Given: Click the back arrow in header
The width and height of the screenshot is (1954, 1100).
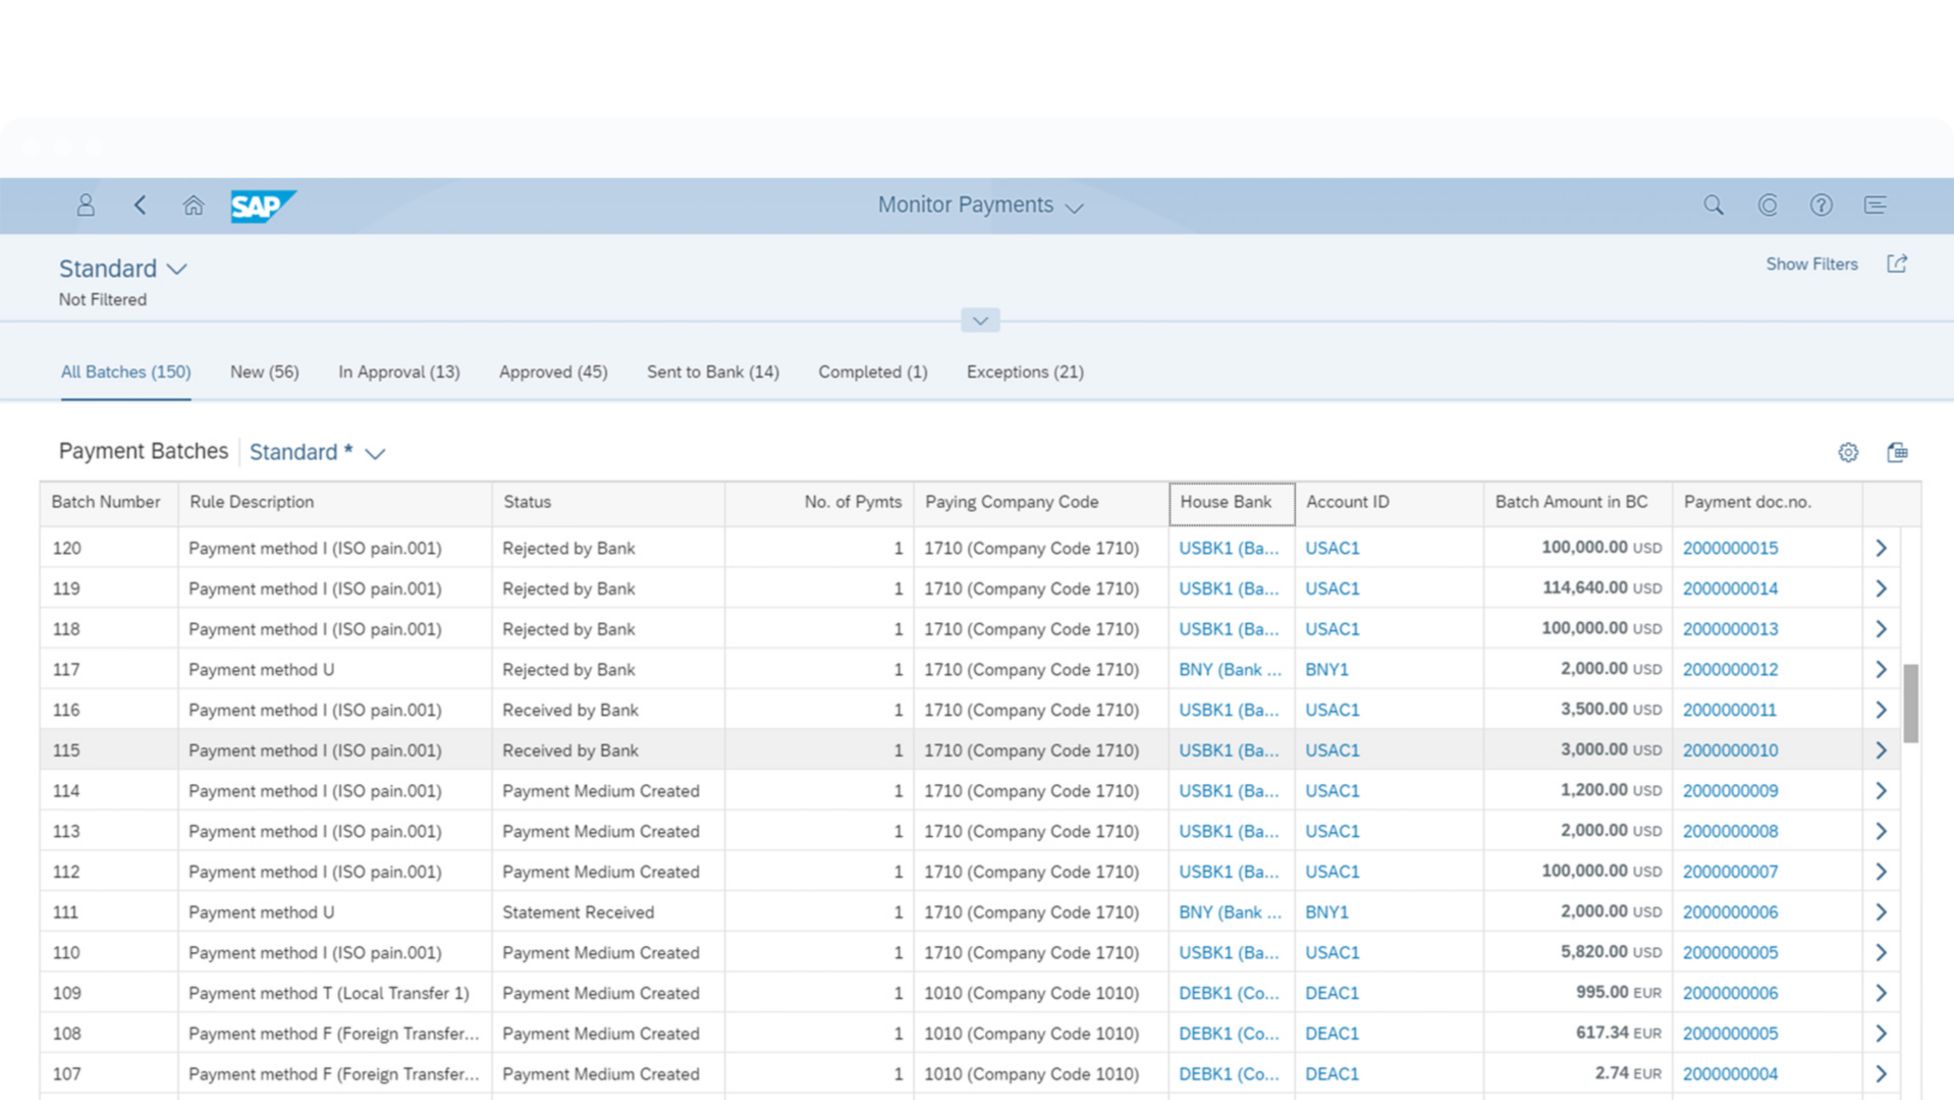Looking at the screenshot, I should click(140, 205).
